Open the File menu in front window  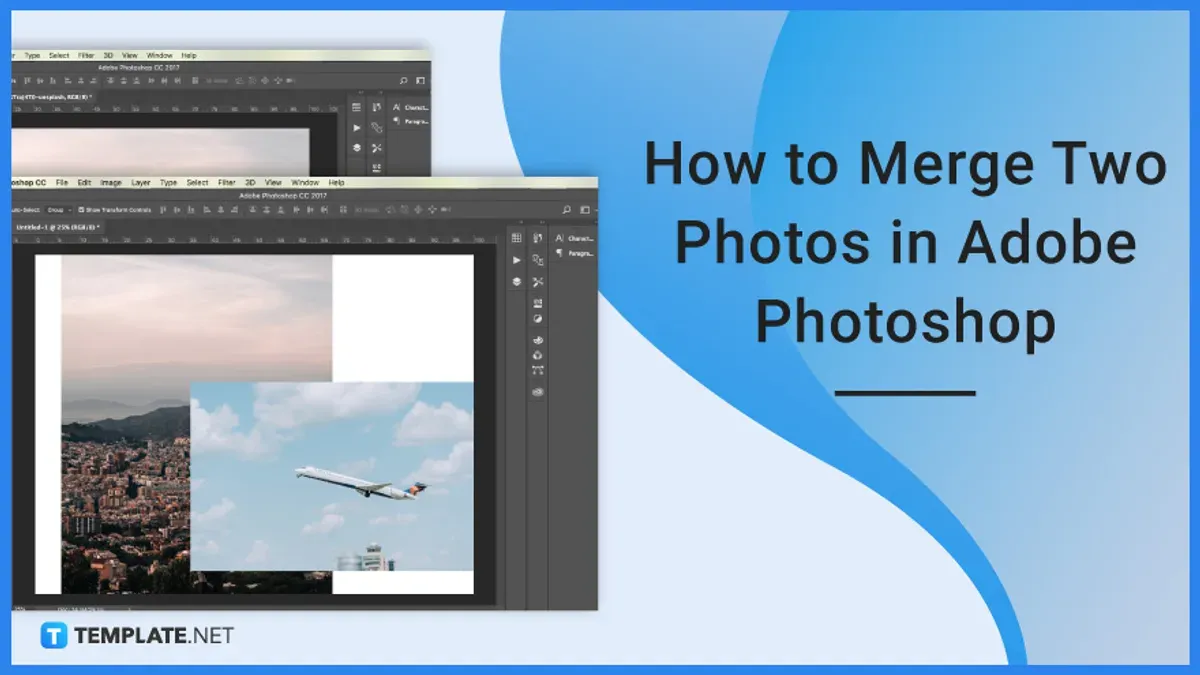[x=62, y=183]
